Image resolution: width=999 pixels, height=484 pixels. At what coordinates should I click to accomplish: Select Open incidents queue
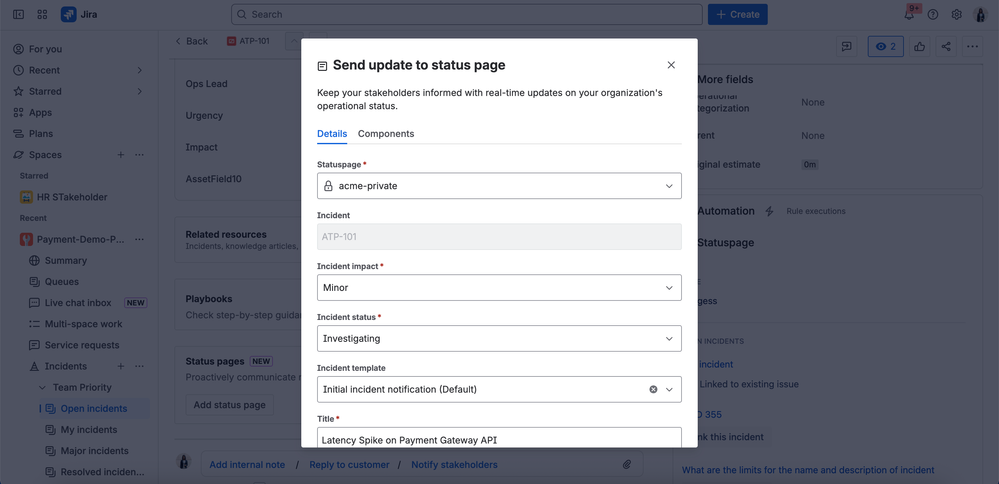(x=95, y=408)
